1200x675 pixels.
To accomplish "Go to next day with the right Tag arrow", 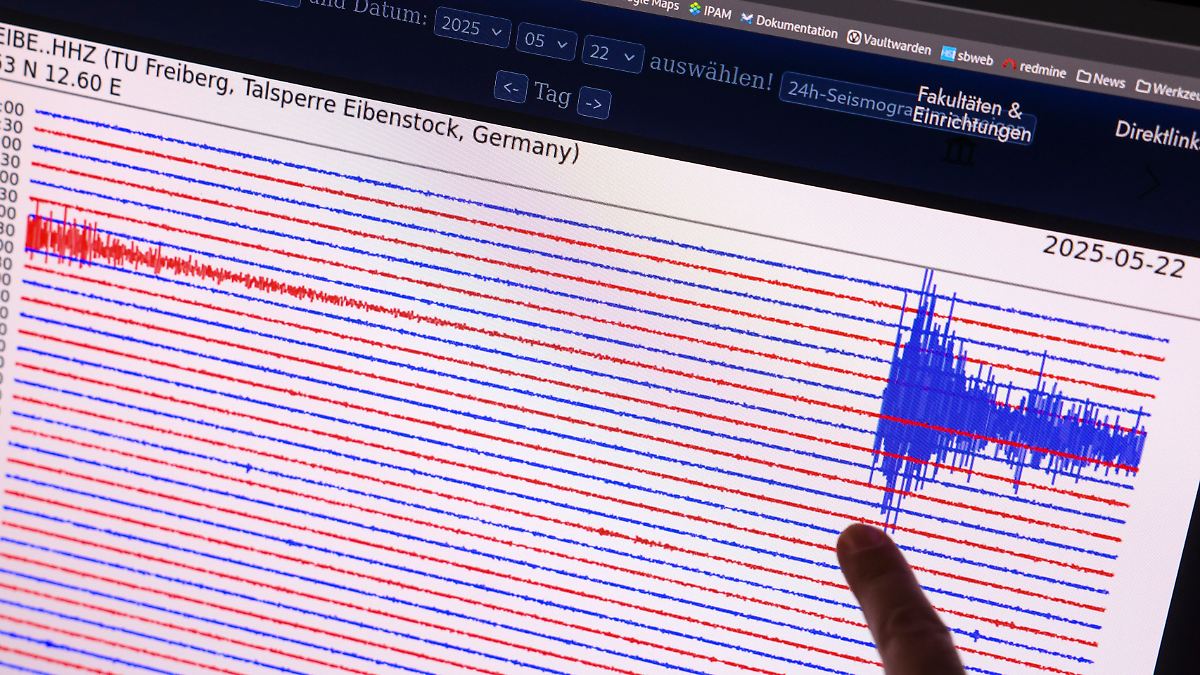I will [x=596, y=102].
